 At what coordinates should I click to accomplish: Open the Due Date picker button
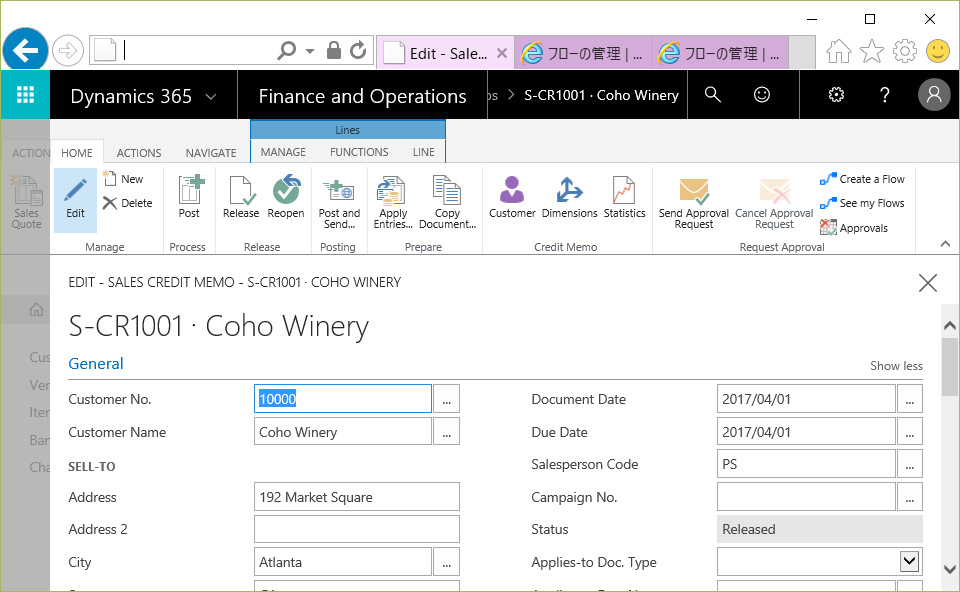click(910, 432)
